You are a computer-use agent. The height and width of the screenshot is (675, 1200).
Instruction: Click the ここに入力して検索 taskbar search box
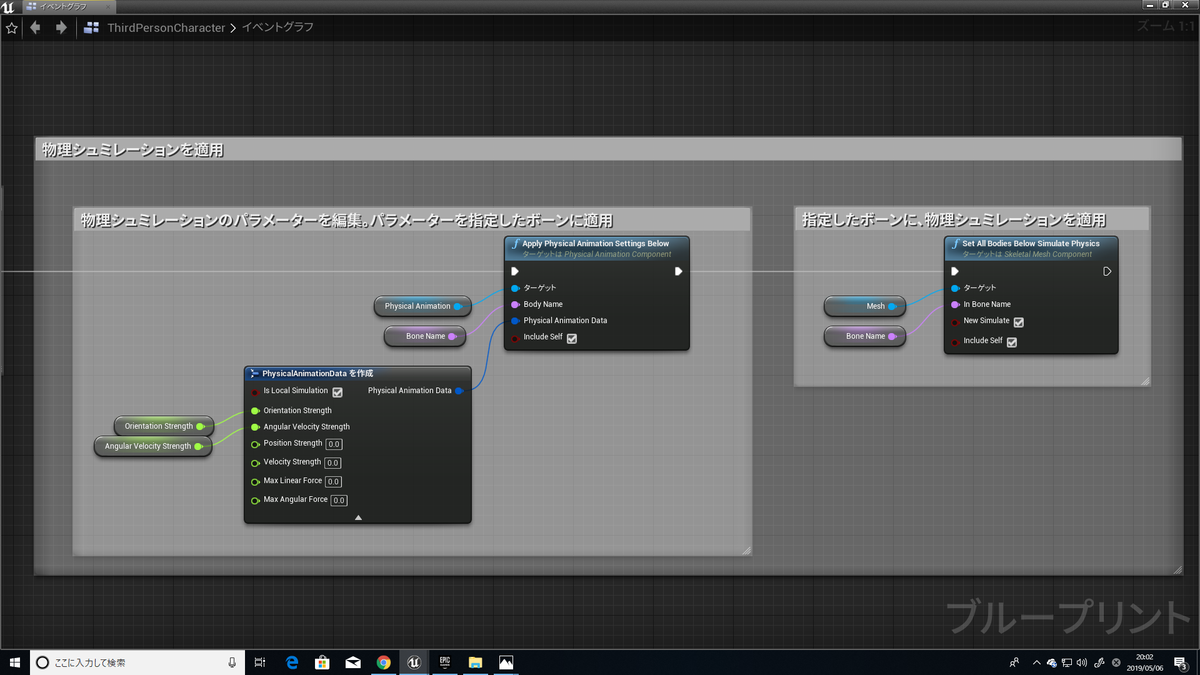[138, 662]
